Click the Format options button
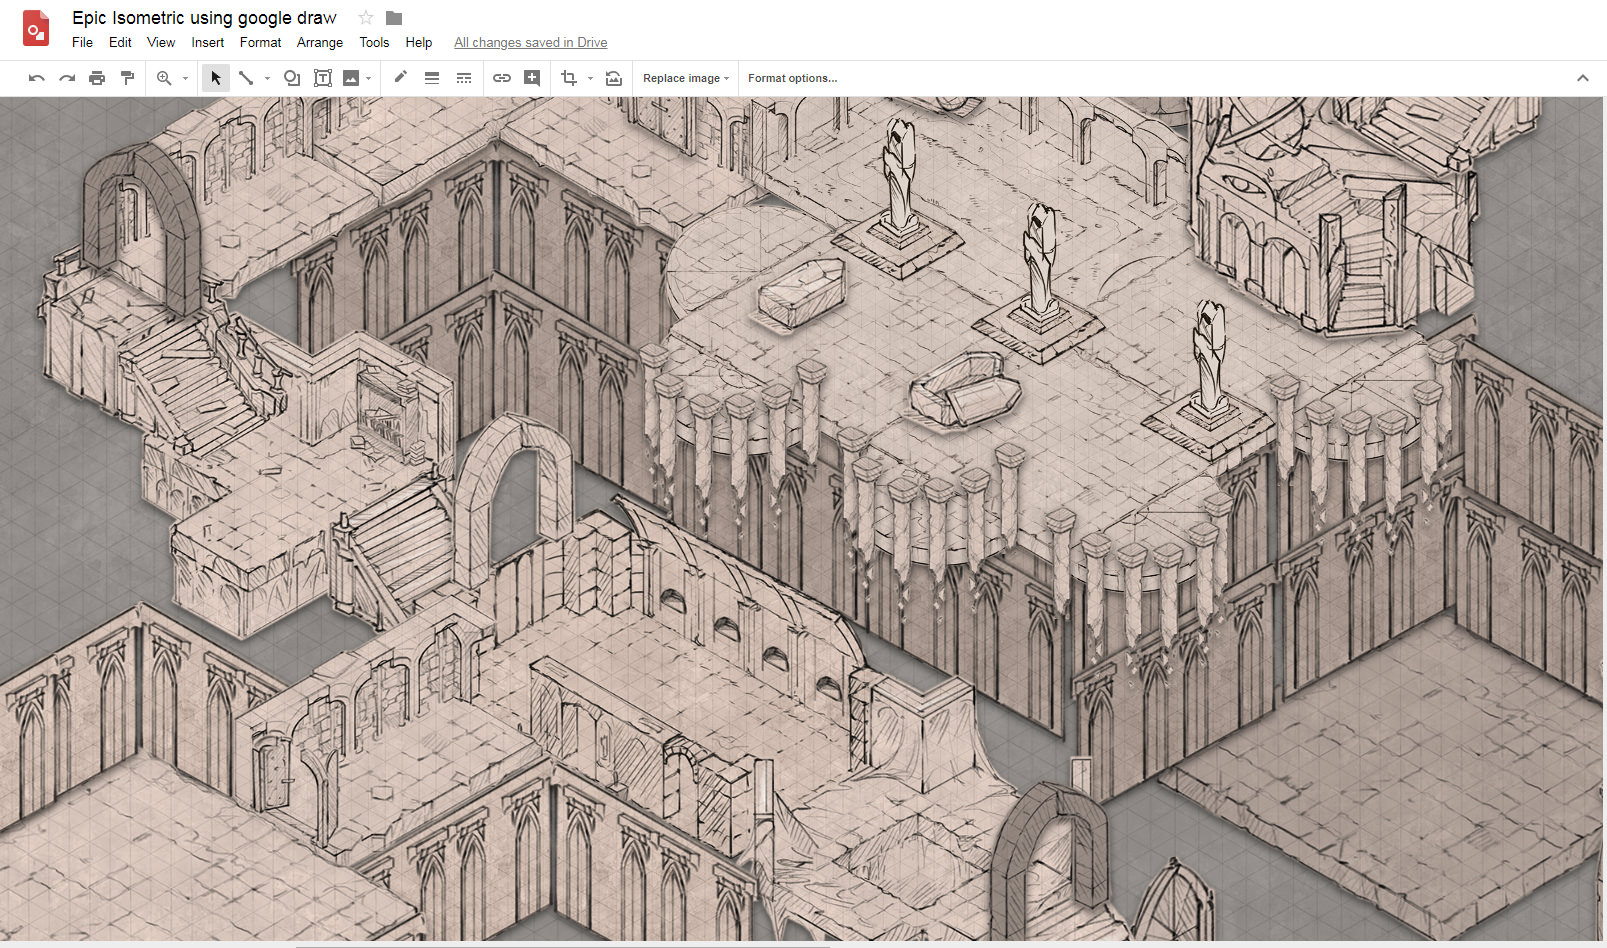This screenshot has height=948, width=1607. [792, 78]
